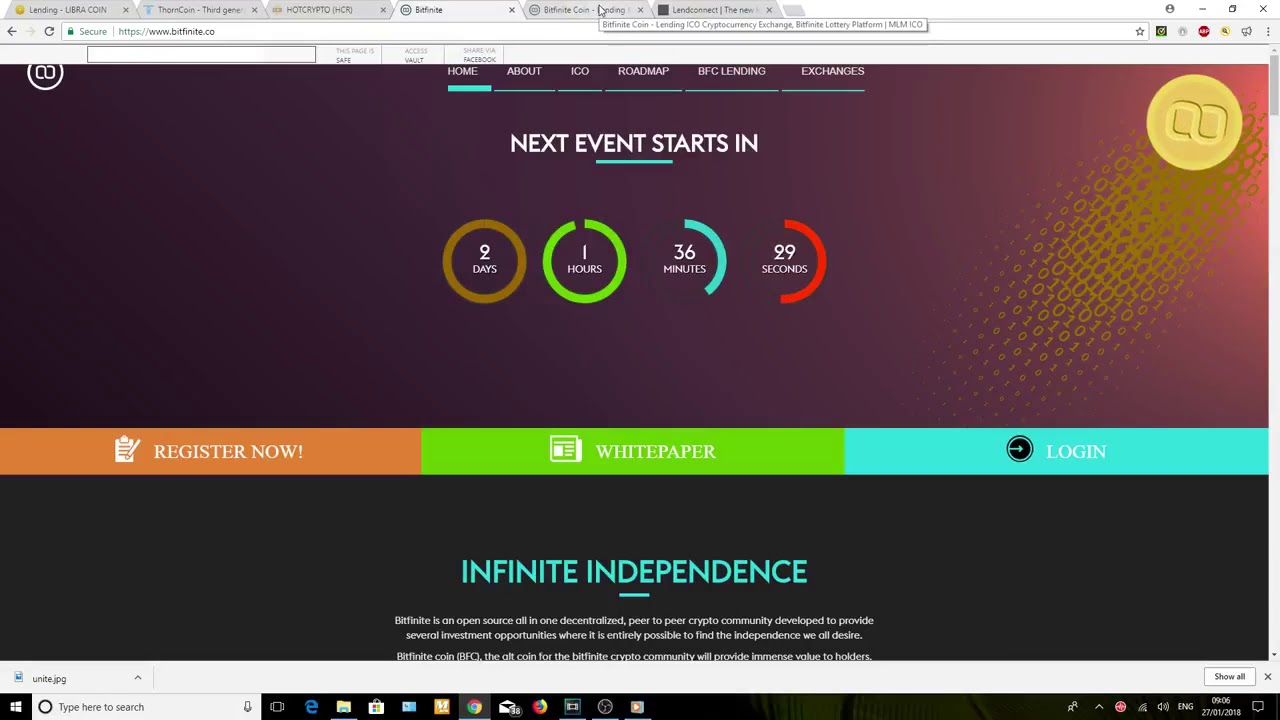Click the Login arrow circle icon
Viewport: 1280px width, 720px height.
[1019, 450]
